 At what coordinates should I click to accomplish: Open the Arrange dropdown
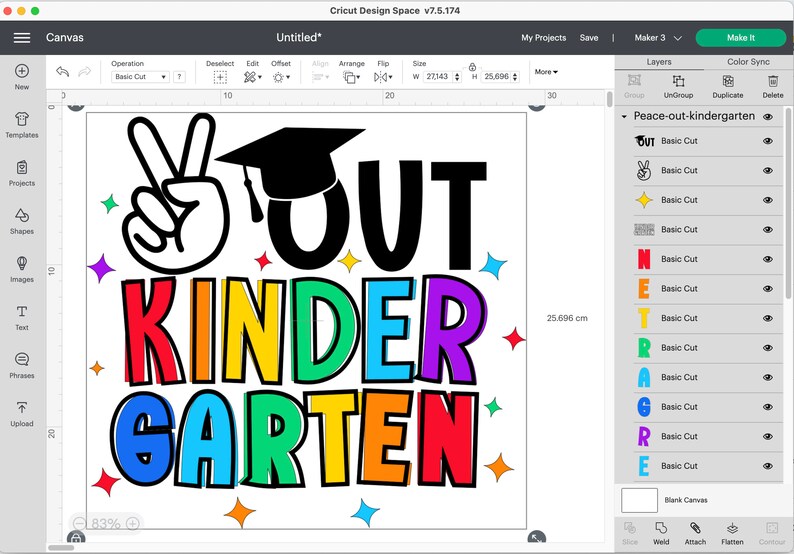tap(351, 77)
